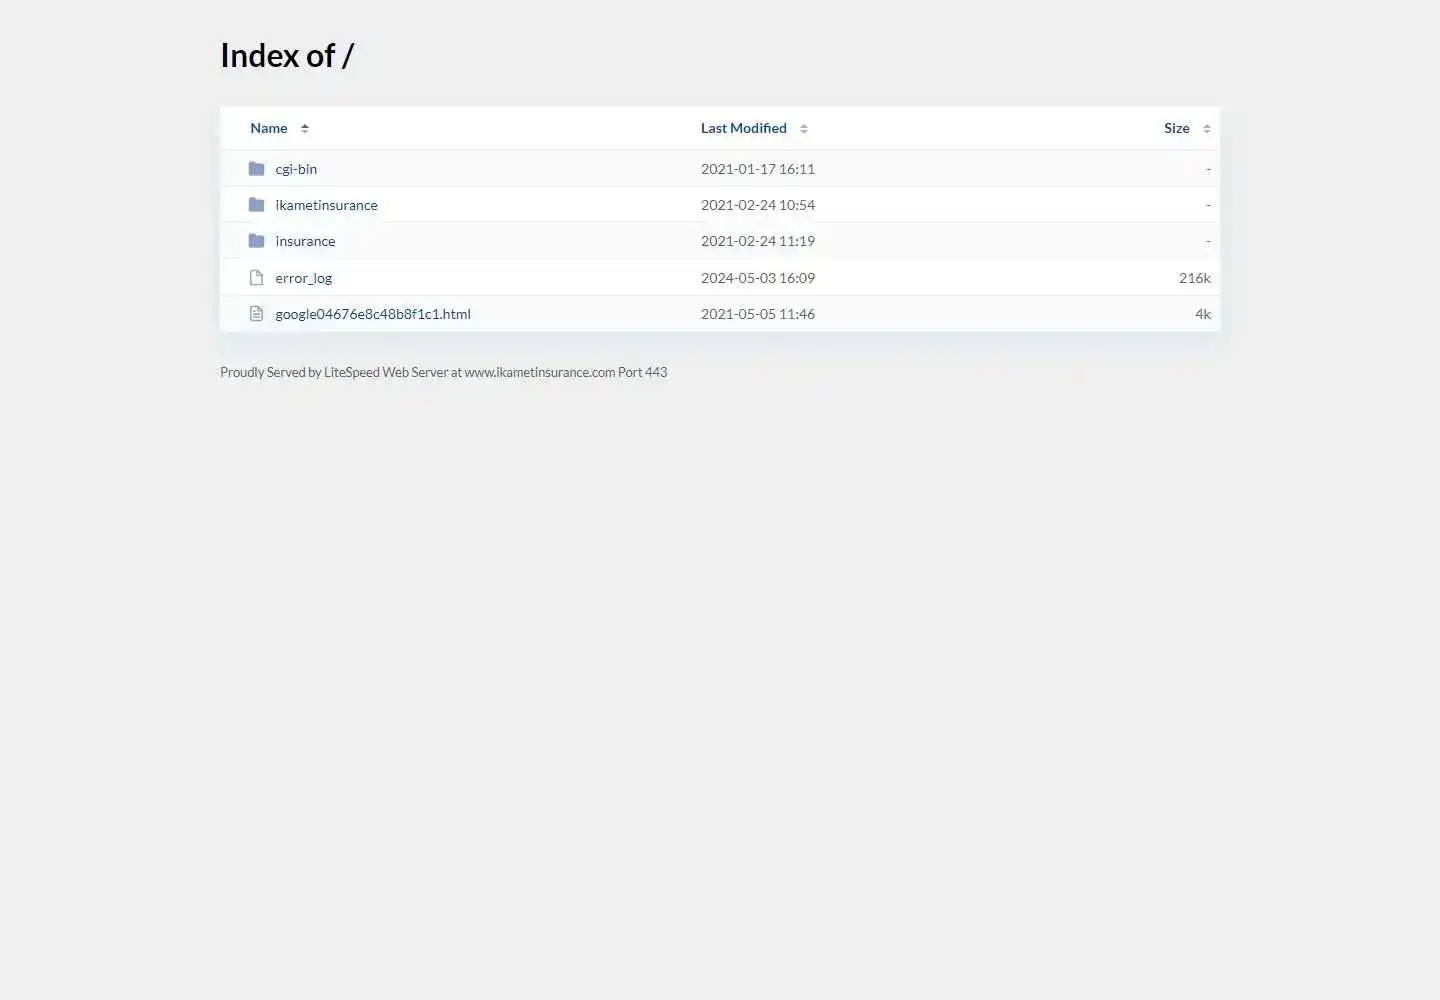Open the google04676e8c48b8f1c1.html file link
The height and width of the screenshot is (1000, 1440).
[373, 314]
